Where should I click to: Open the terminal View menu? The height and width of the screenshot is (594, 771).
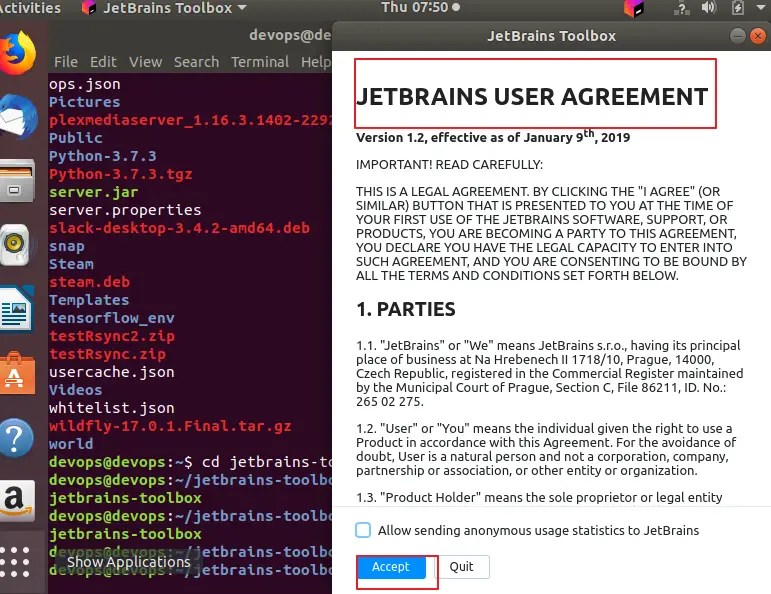pyautogui.click(x=146, y=62)
